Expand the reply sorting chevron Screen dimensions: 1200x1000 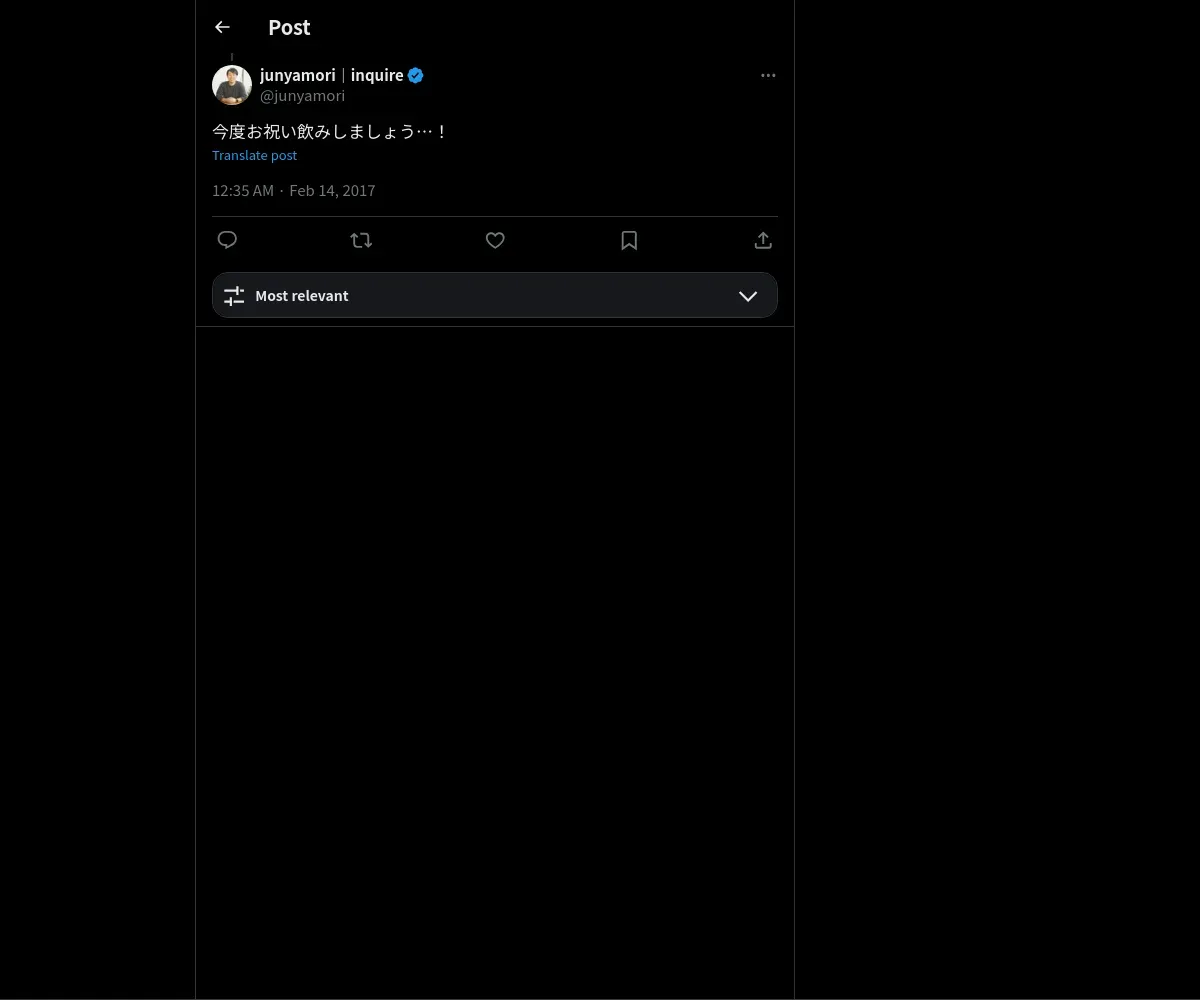click(x=748, y=296)
